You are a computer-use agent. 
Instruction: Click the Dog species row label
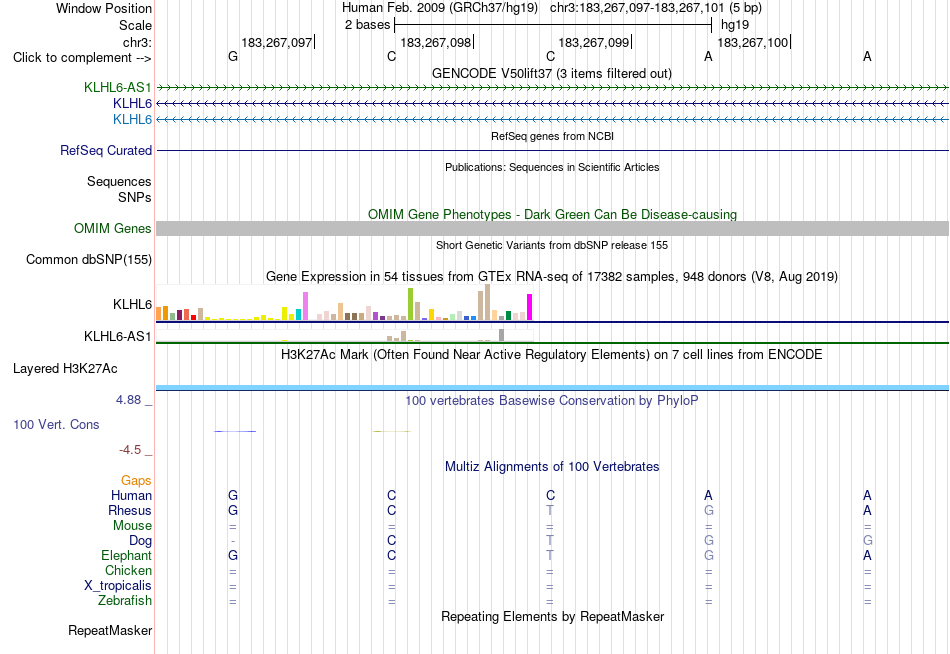[x=140, y=541]
